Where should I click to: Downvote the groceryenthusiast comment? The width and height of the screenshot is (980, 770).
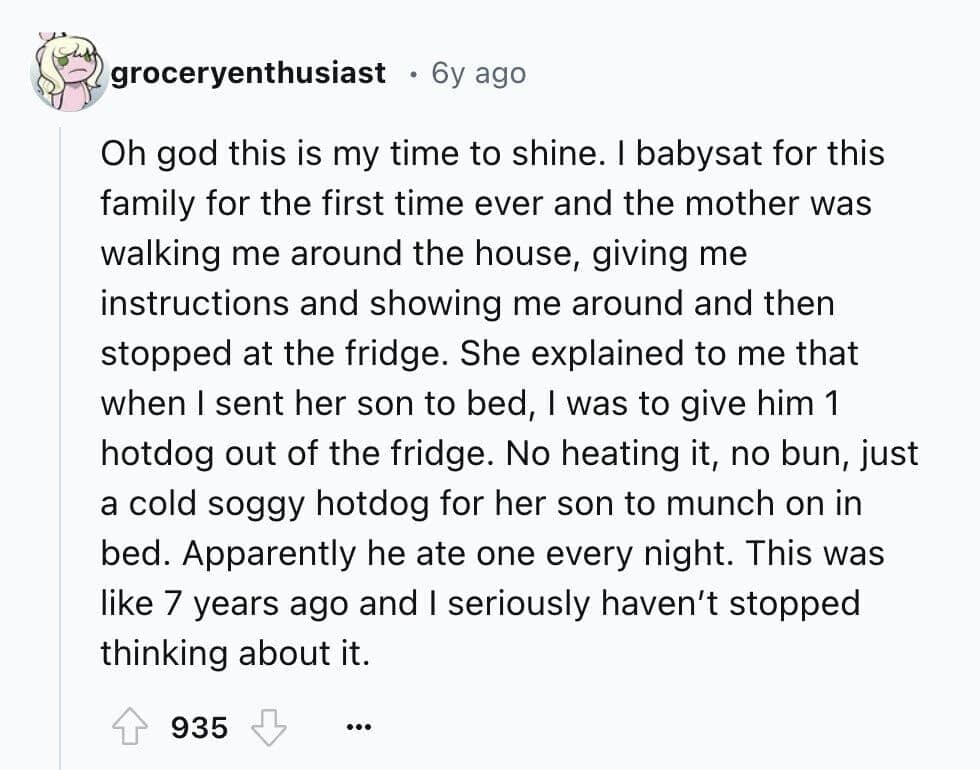click(268, 727)
